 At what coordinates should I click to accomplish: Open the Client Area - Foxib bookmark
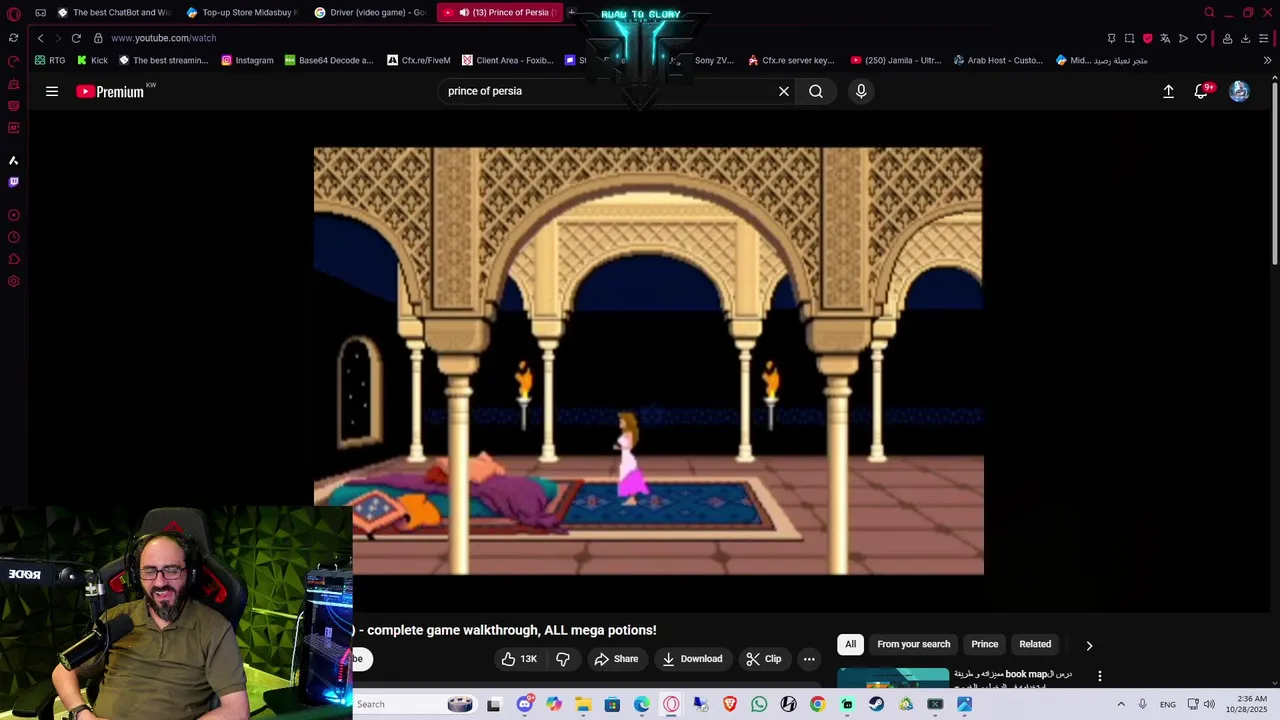(x=508, y=60)
